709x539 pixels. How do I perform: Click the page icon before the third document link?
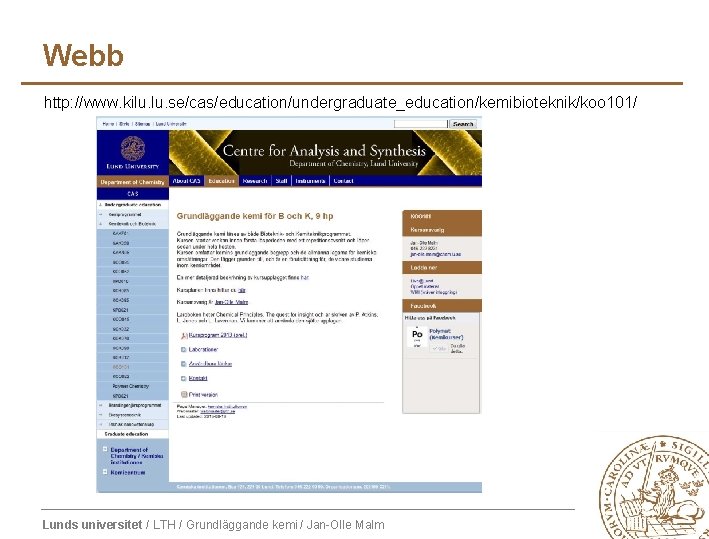point(184,364)
